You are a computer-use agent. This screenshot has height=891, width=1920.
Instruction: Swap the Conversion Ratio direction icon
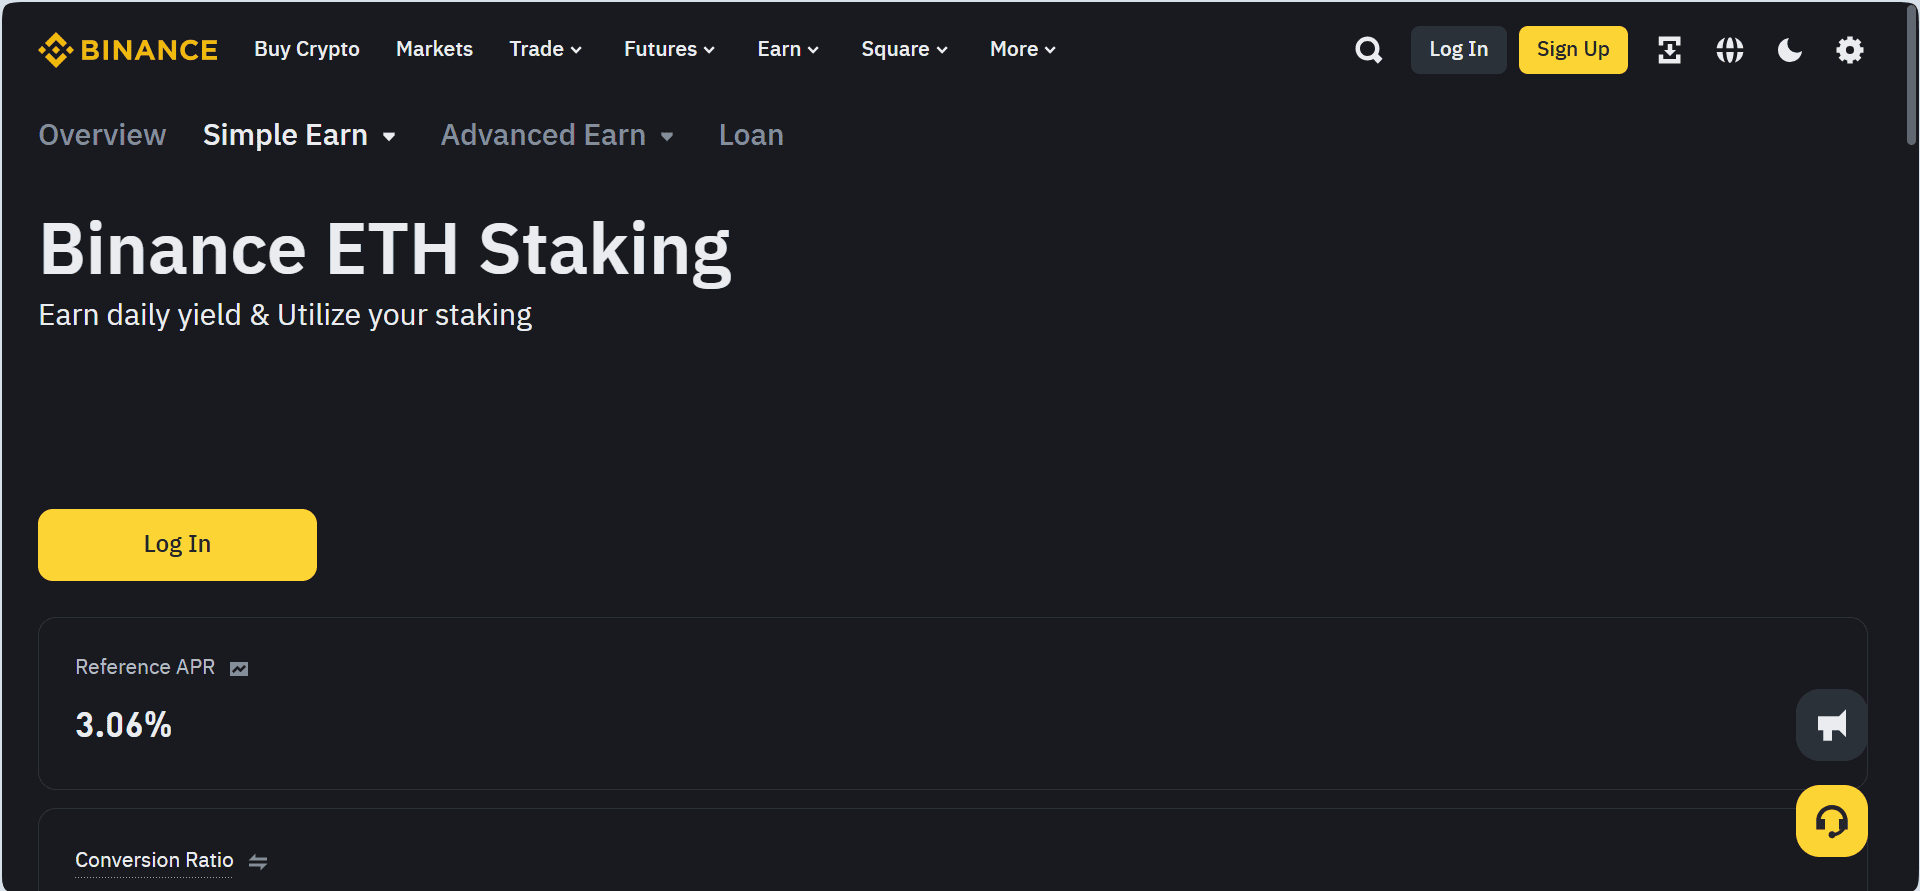click(258, 862)
